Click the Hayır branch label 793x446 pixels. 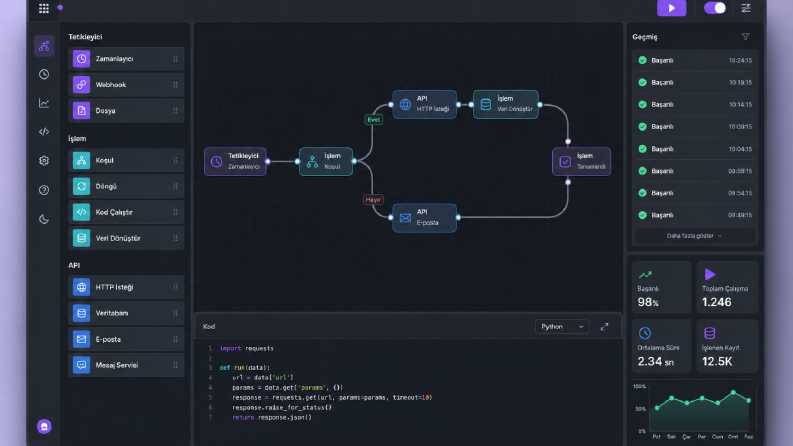click(x=373, y=200)
